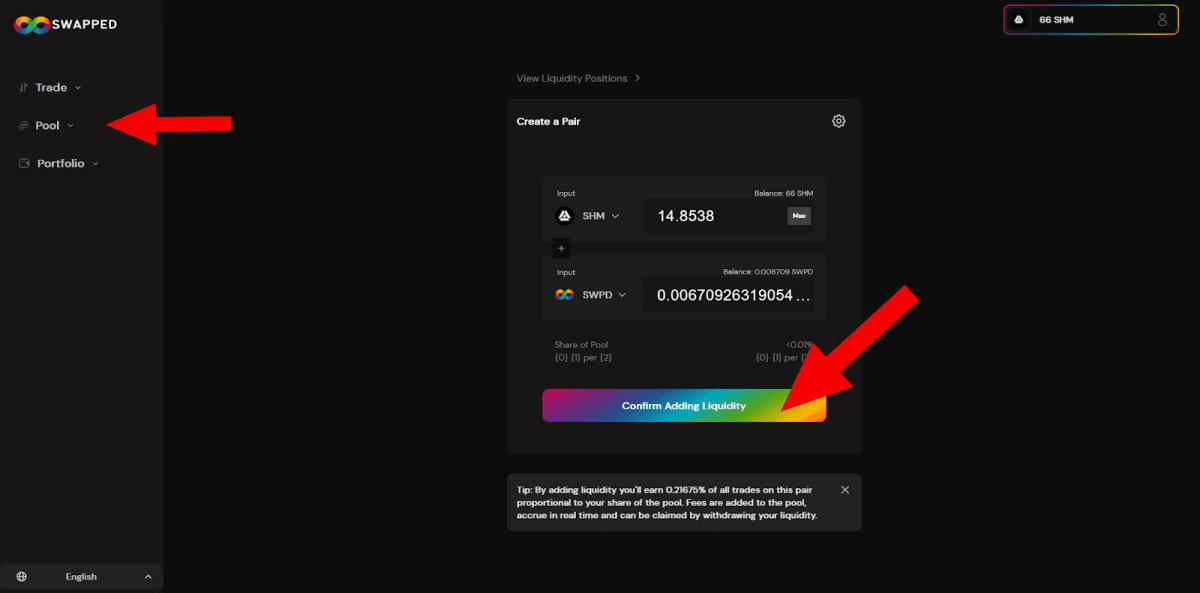This screenshot has width=1200, height=593.
Task: Click the plus icon between input fields
Action: tap(561, 248)
